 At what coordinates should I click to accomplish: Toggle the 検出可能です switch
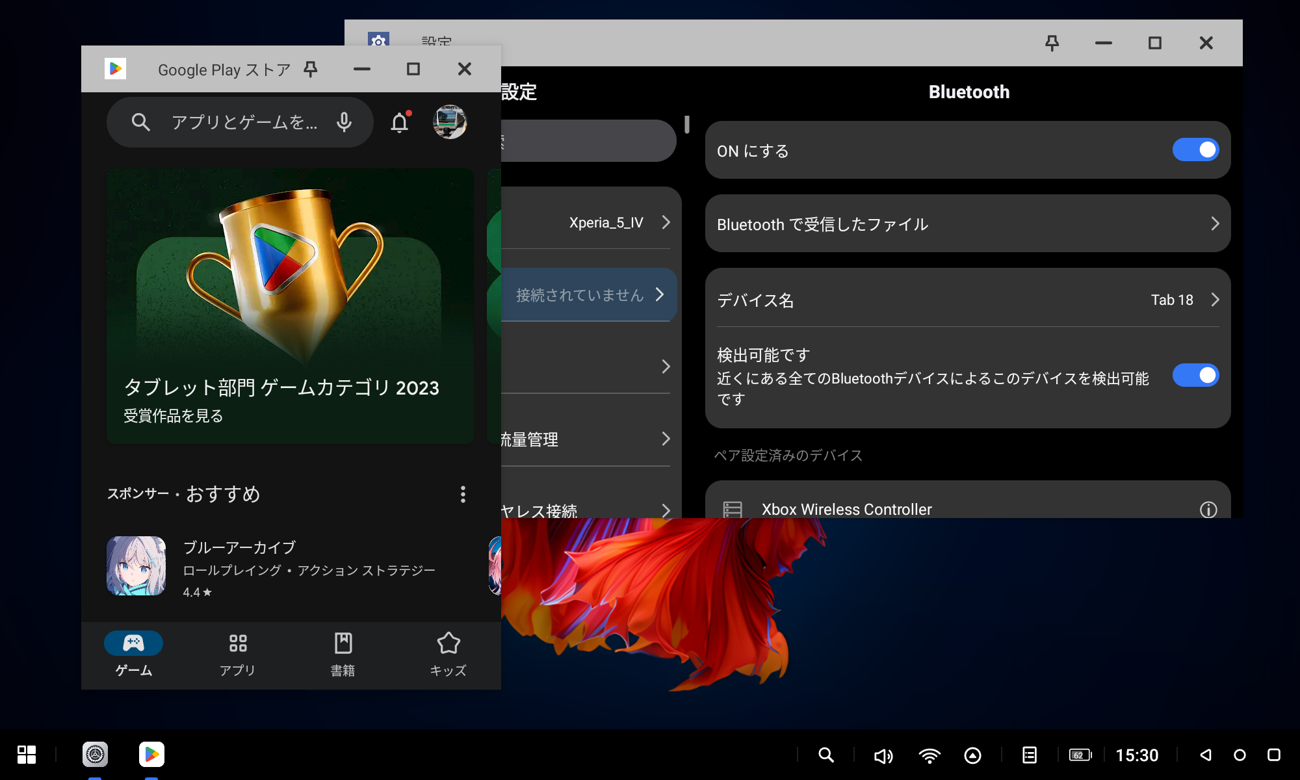(x=1196, y=375)
